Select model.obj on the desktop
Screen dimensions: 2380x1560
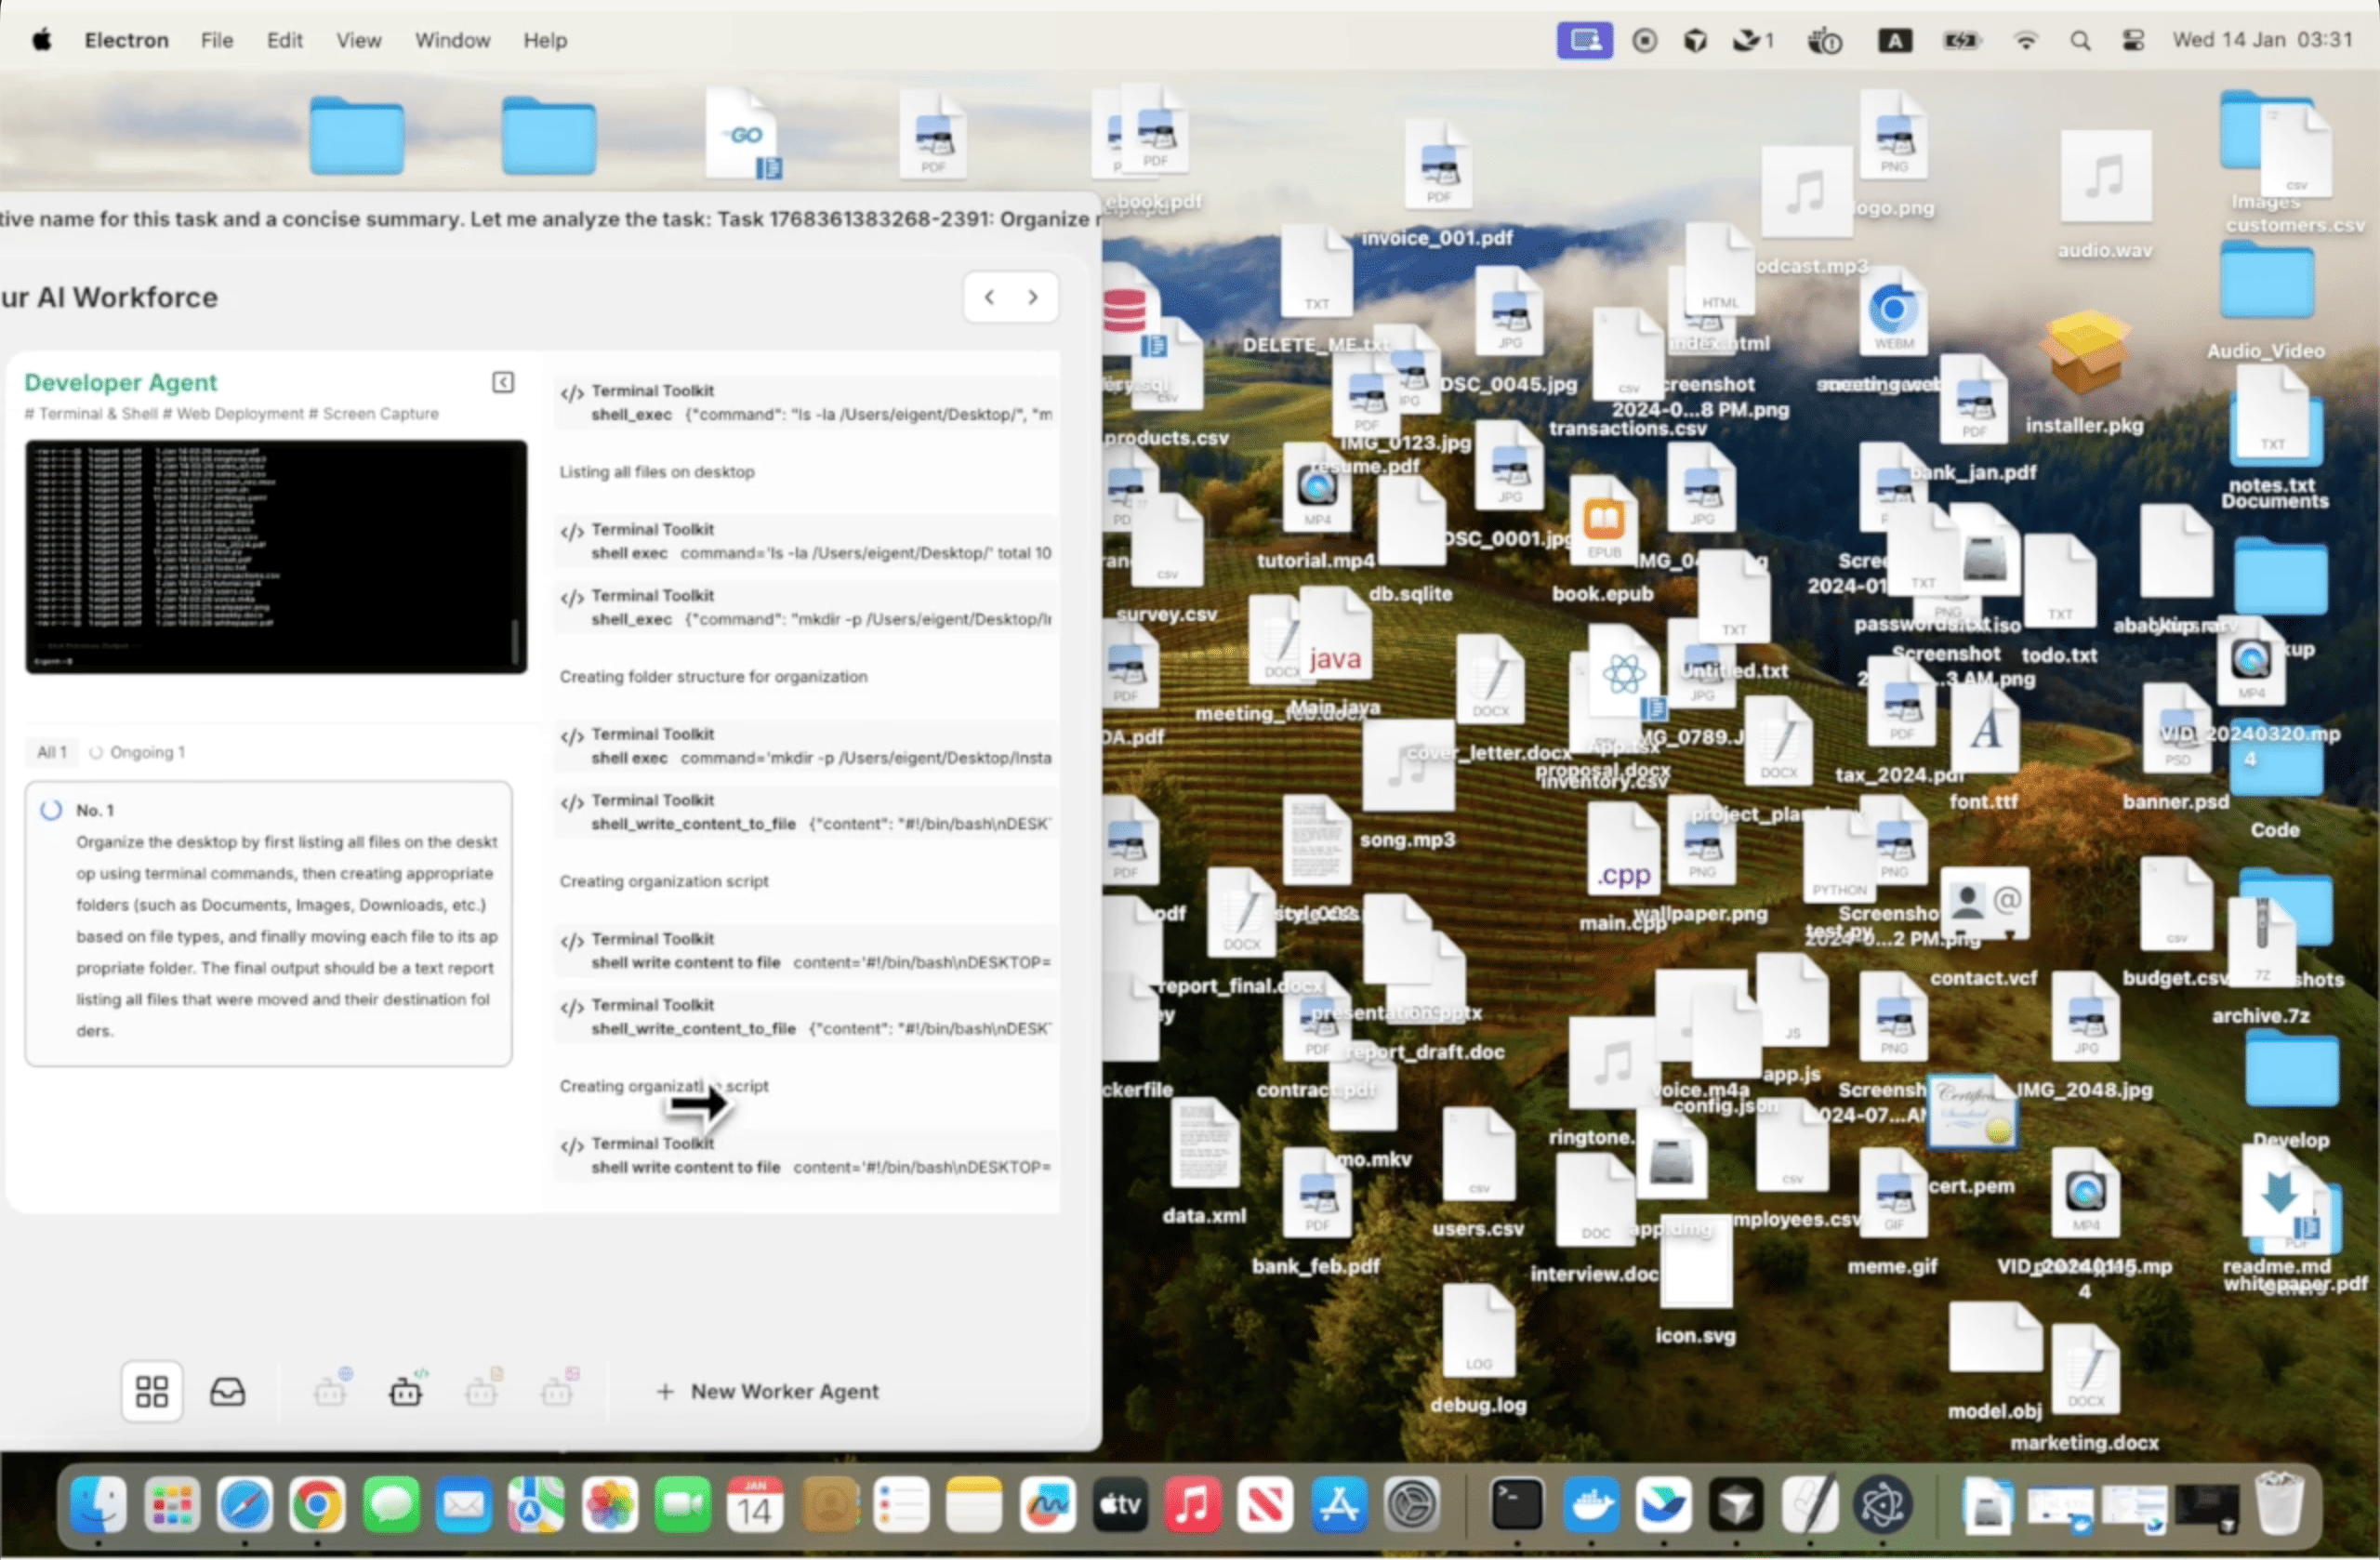[x=1995, y=1361]
